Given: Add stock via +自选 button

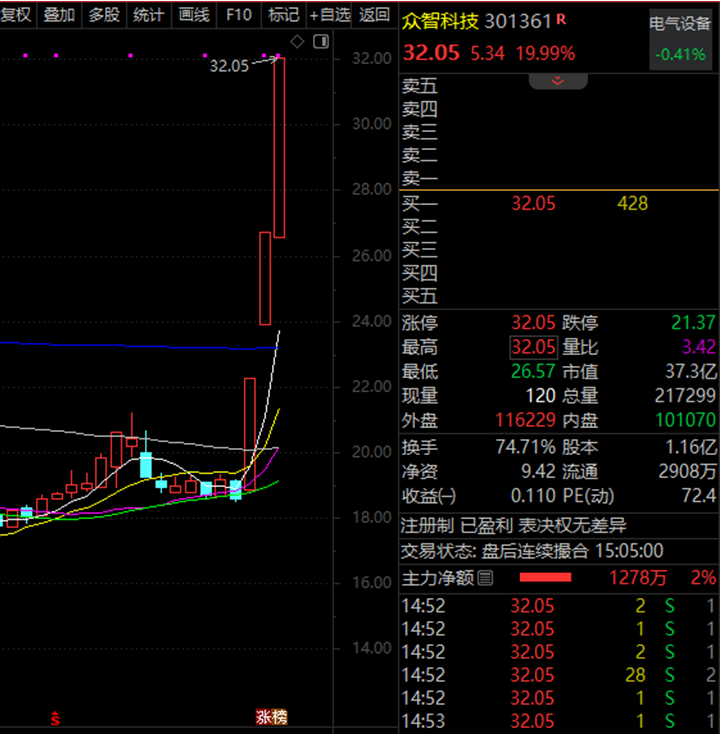Looking at the screenshot, I should tap(330, 15).
